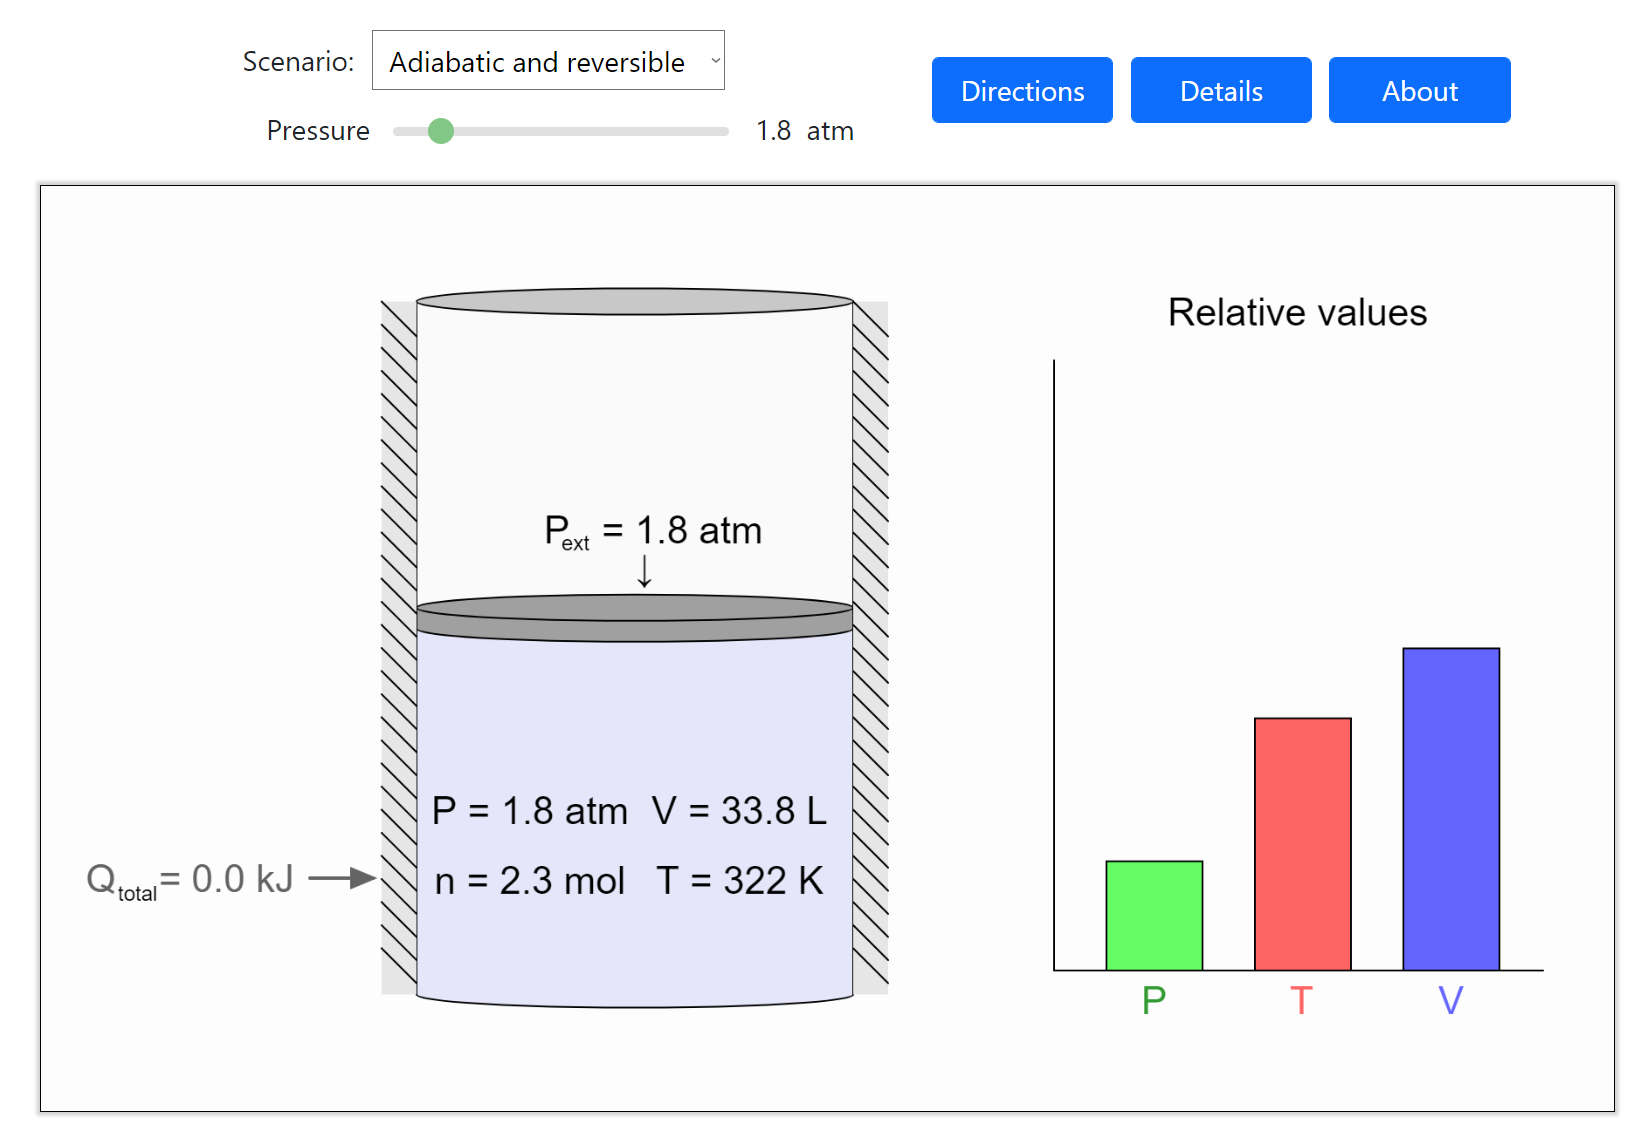Click the cylinder top lid ellipse
This screenshot has width=1649, height=1144.
point(634,301)
